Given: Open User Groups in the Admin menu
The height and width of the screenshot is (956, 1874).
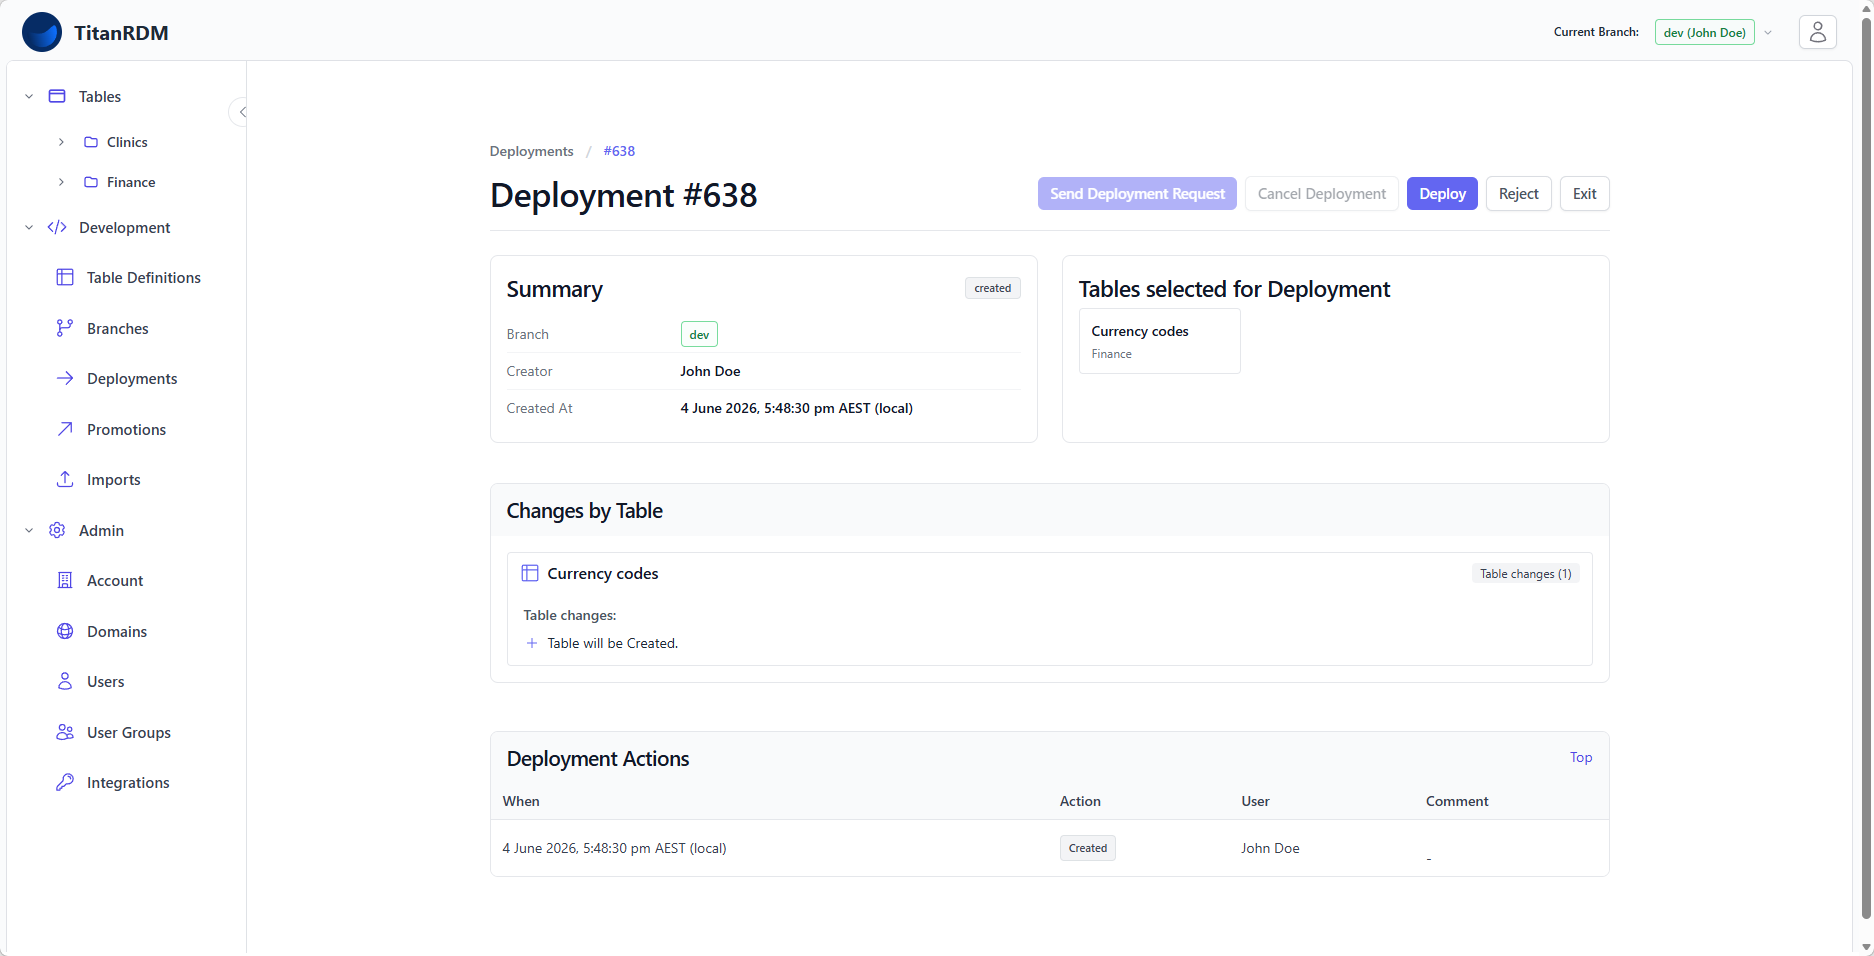Looking at the screenshot, I should coord(129,732).
